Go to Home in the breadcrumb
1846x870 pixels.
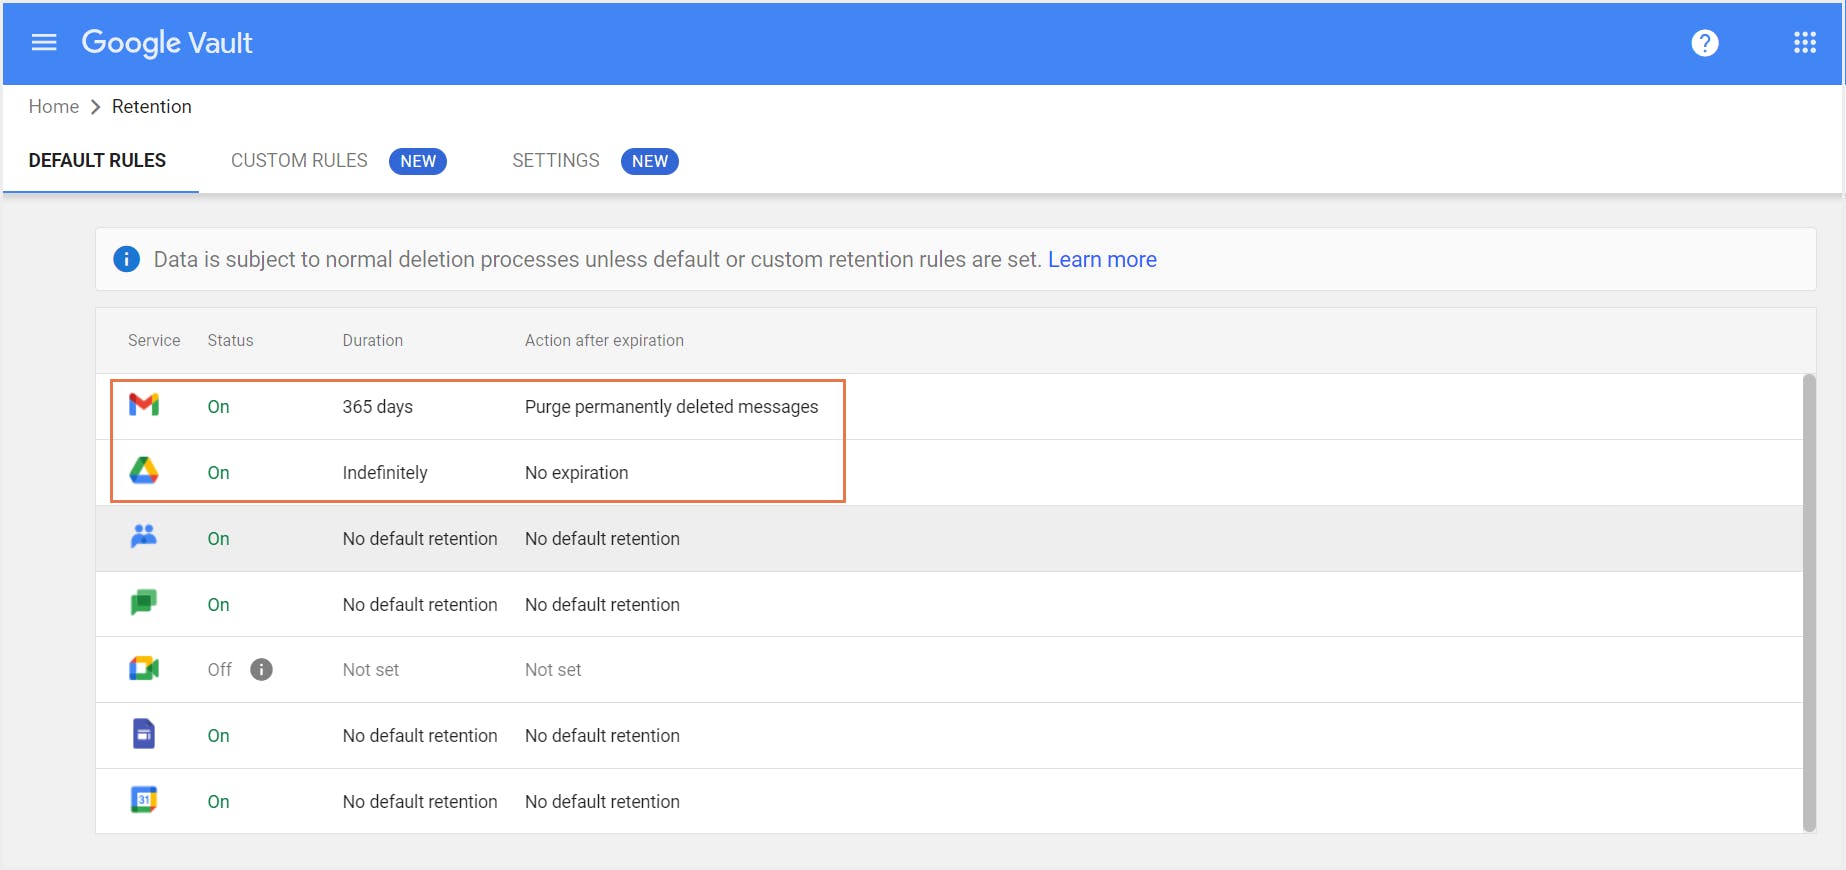point(54,106)
